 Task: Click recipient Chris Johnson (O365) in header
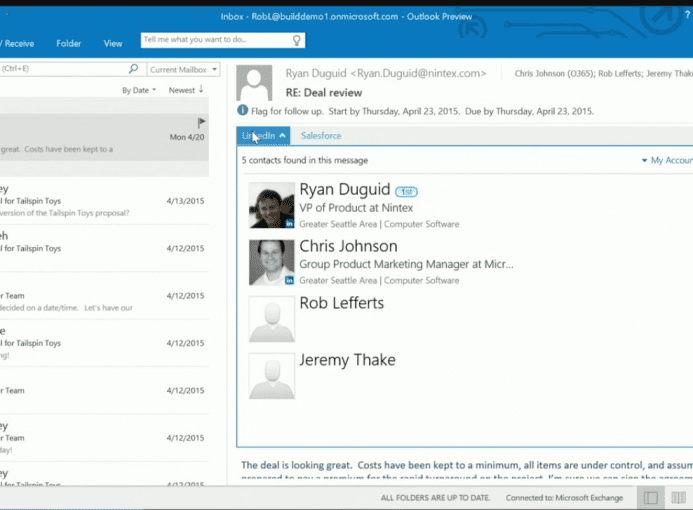point(554,73)
